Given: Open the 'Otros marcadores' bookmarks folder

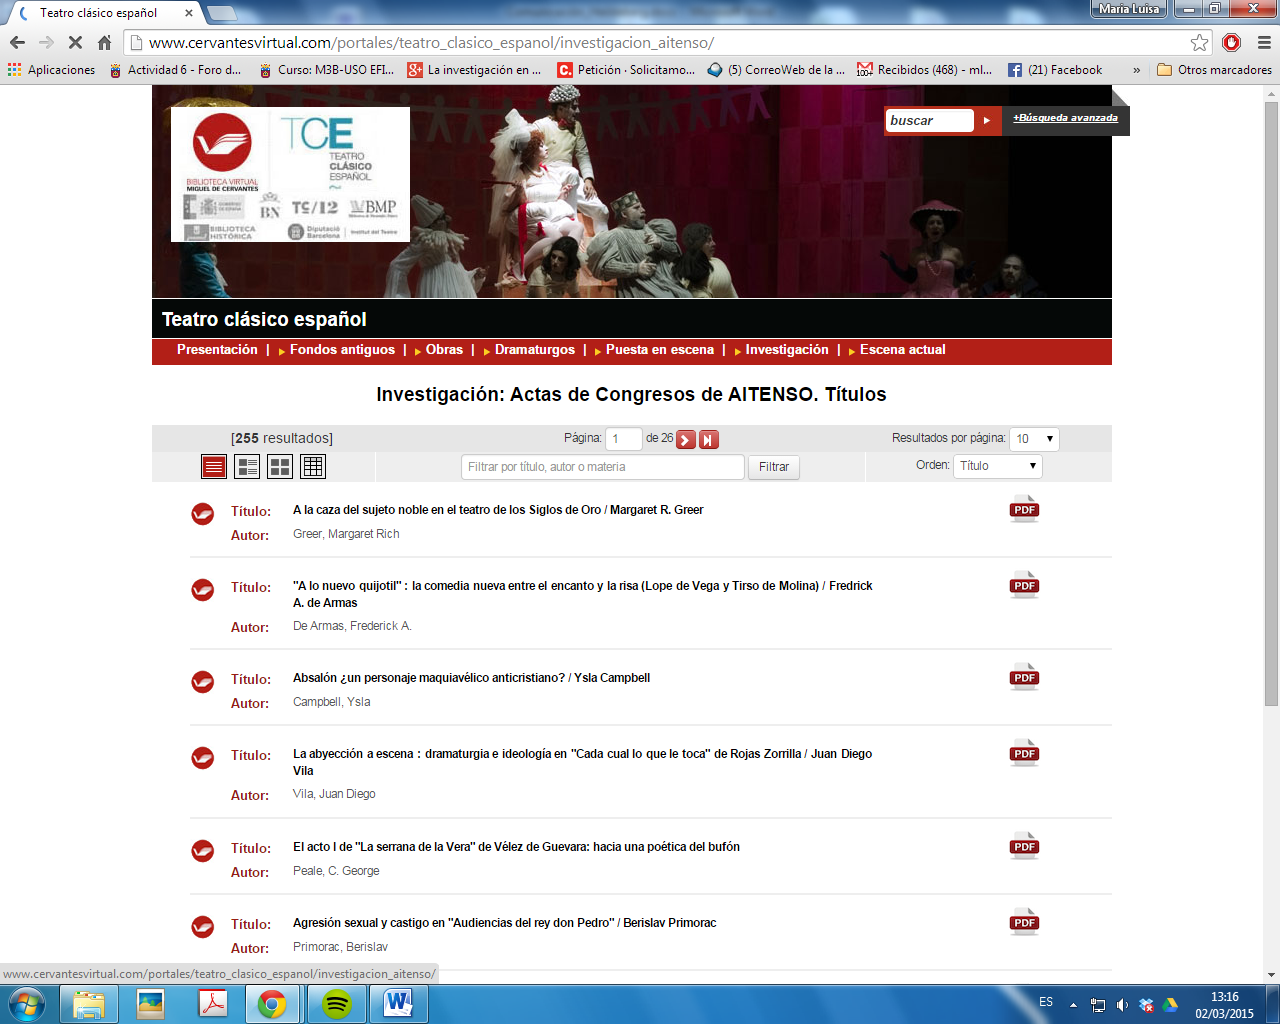Looking at the screenshot, I should [1214, 70].
